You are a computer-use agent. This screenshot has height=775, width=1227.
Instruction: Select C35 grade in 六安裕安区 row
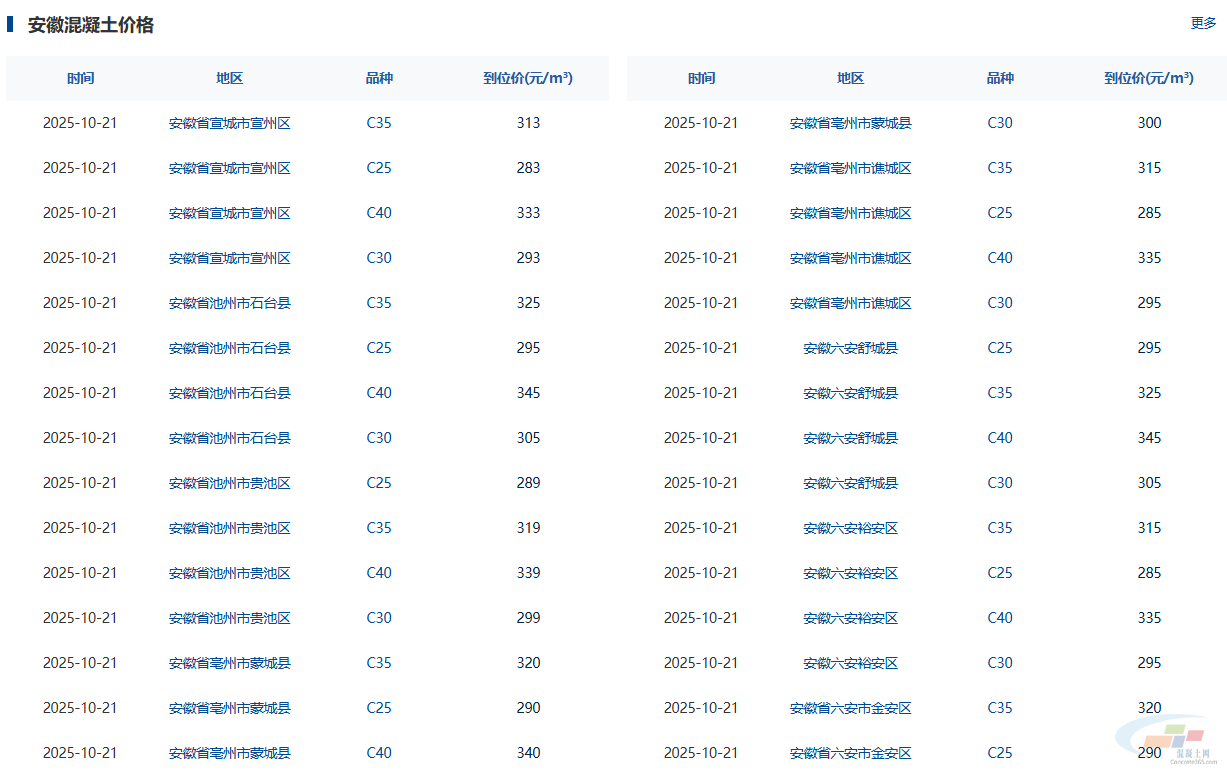pos(1000,528)
